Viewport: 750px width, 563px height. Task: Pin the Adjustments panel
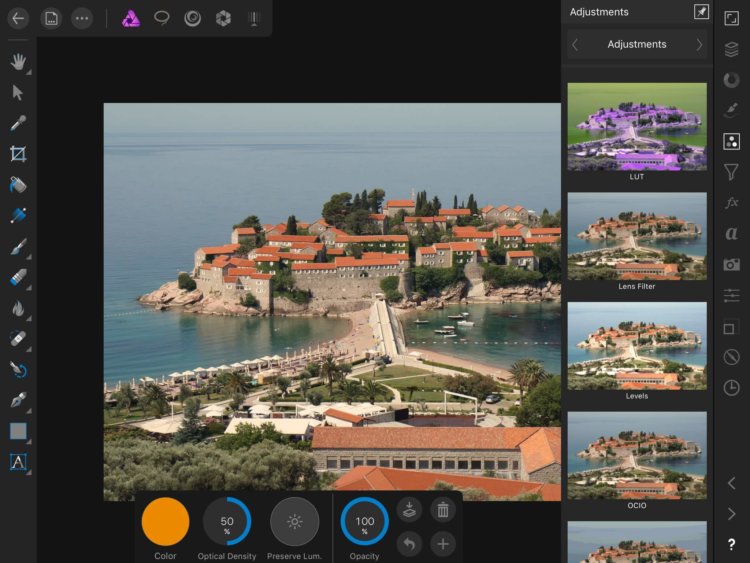(701, 12)
